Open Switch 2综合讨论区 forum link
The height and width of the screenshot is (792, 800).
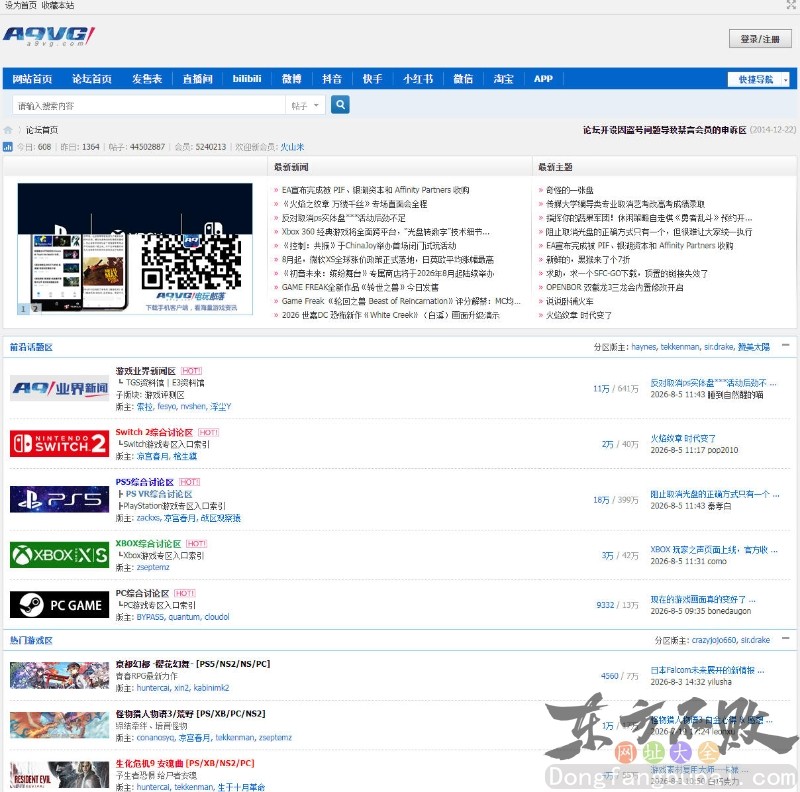click(154, 432)
